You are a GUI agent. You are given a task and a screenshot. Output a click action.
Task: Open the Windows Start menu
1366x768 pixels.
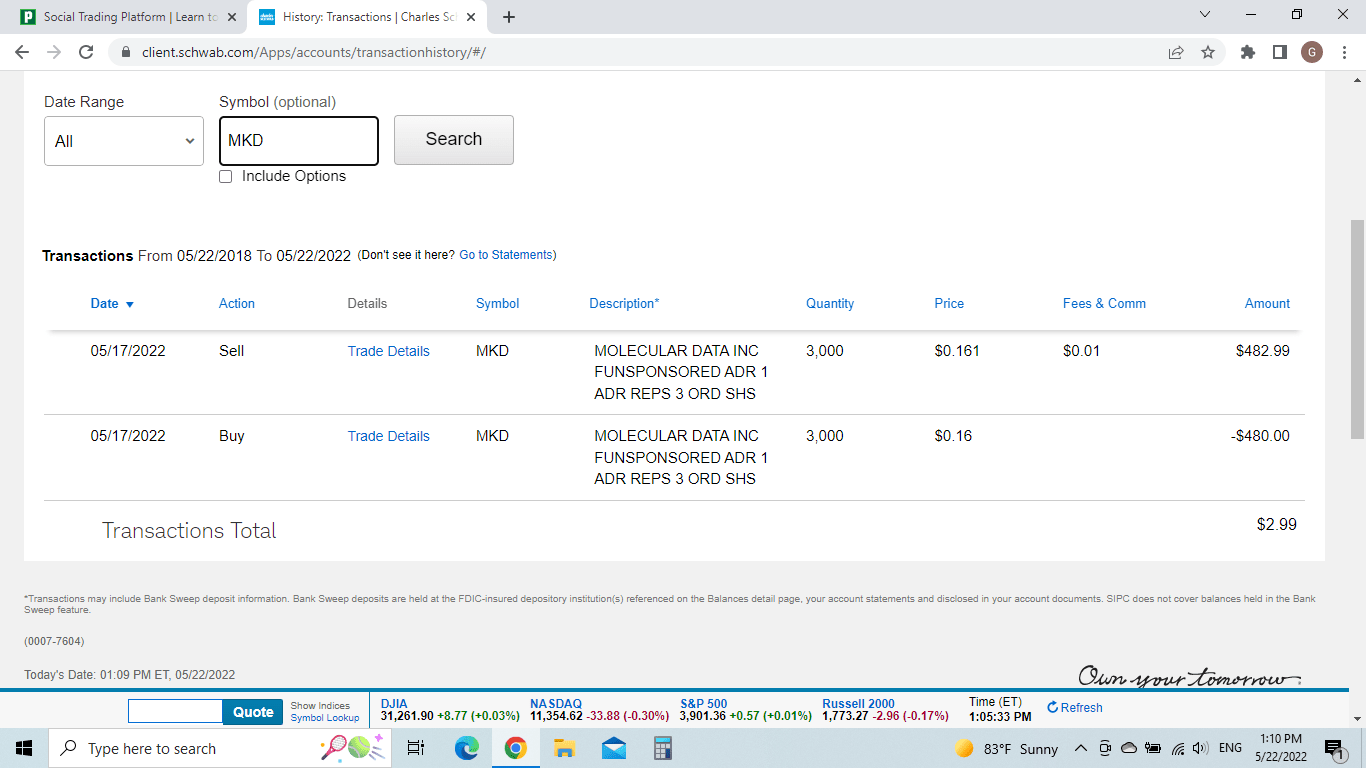24,748
